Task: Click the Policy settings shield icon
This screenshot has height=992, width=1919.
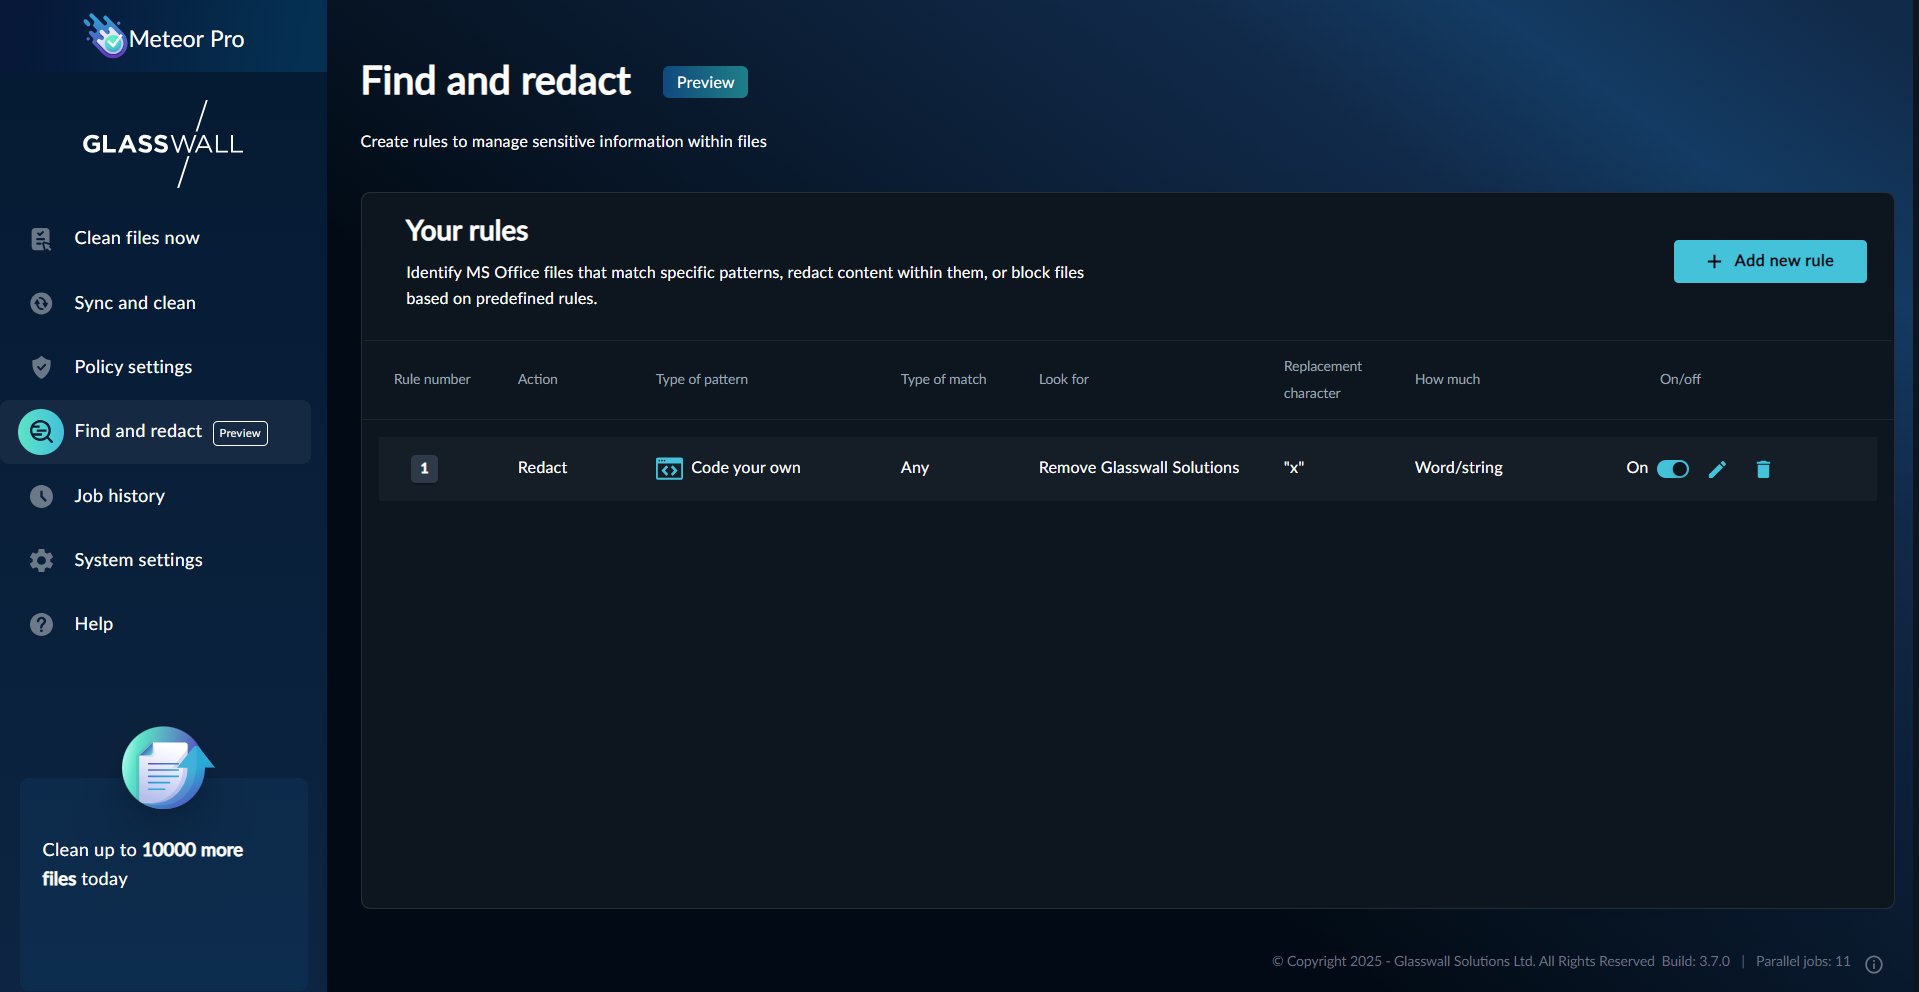Action: [x=41, y=367]
